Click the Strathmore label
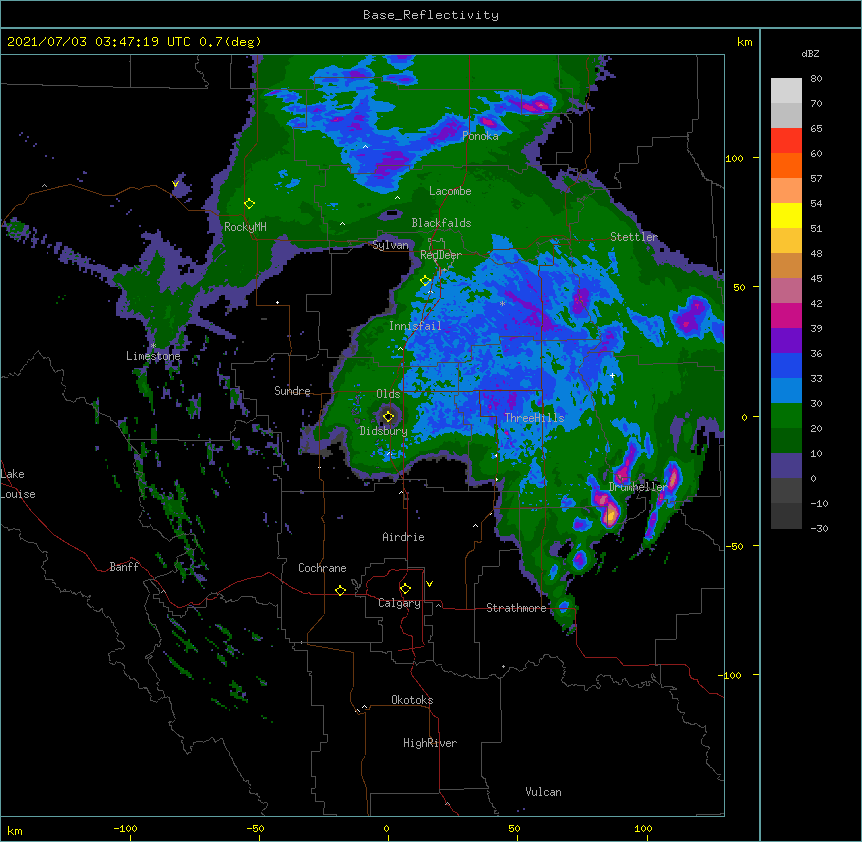 [516, 608]
